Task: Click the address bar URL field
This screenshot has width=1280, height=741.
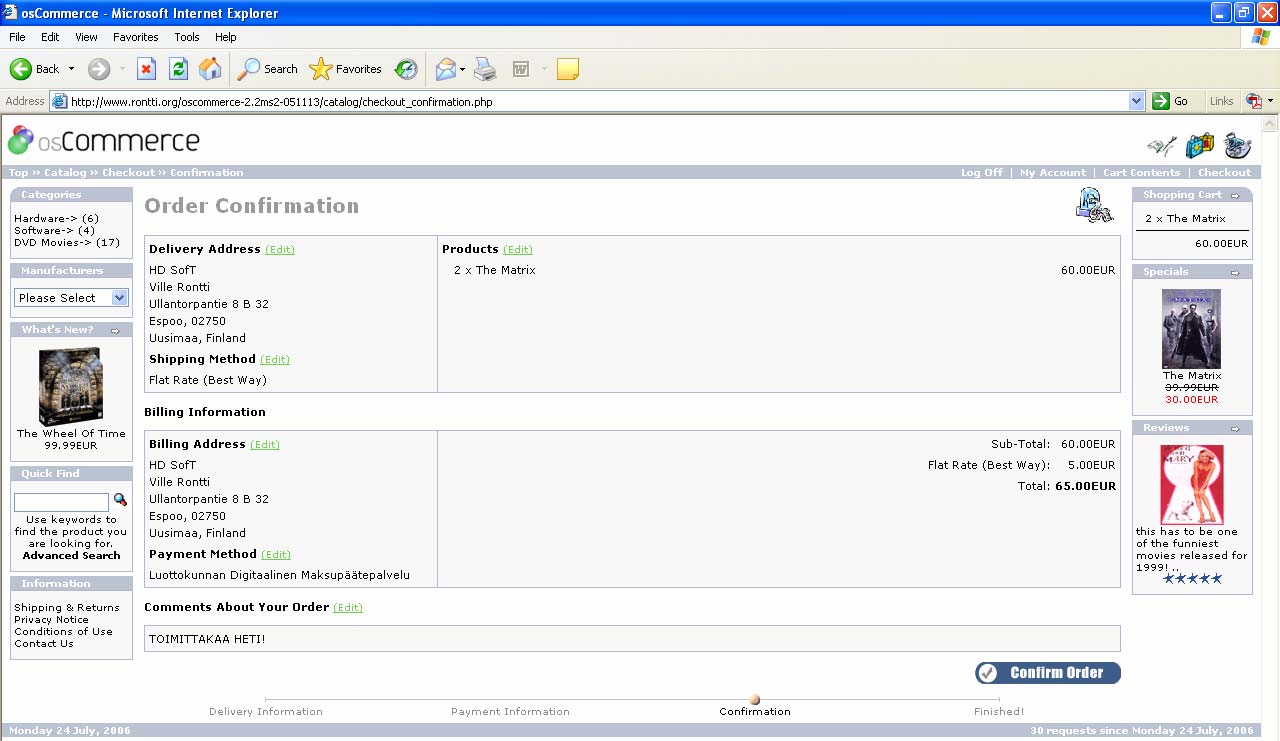Action: (598, 101)
